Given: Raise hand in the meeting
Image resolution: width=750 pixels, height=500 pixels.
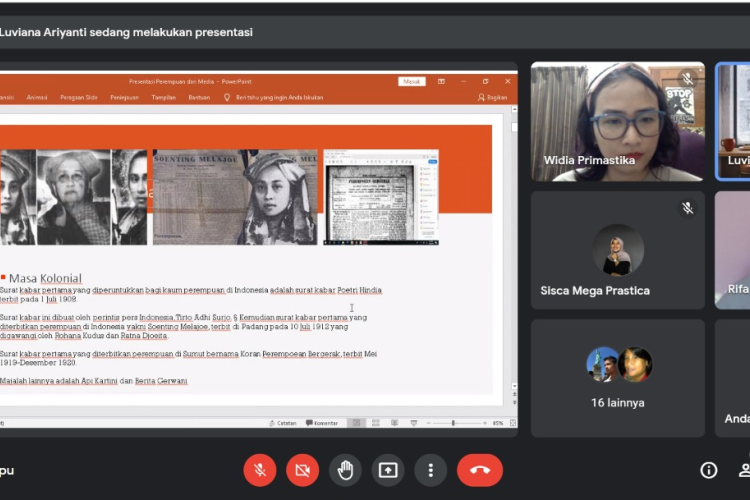Looking at the screenshot, I should 345,470.
